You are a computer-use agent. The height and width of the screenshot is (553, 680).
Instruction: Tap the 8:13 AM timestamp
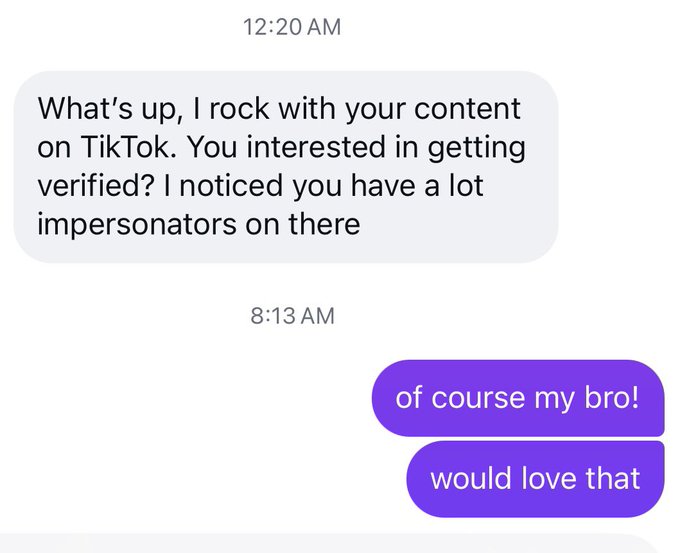click(291, 317)
